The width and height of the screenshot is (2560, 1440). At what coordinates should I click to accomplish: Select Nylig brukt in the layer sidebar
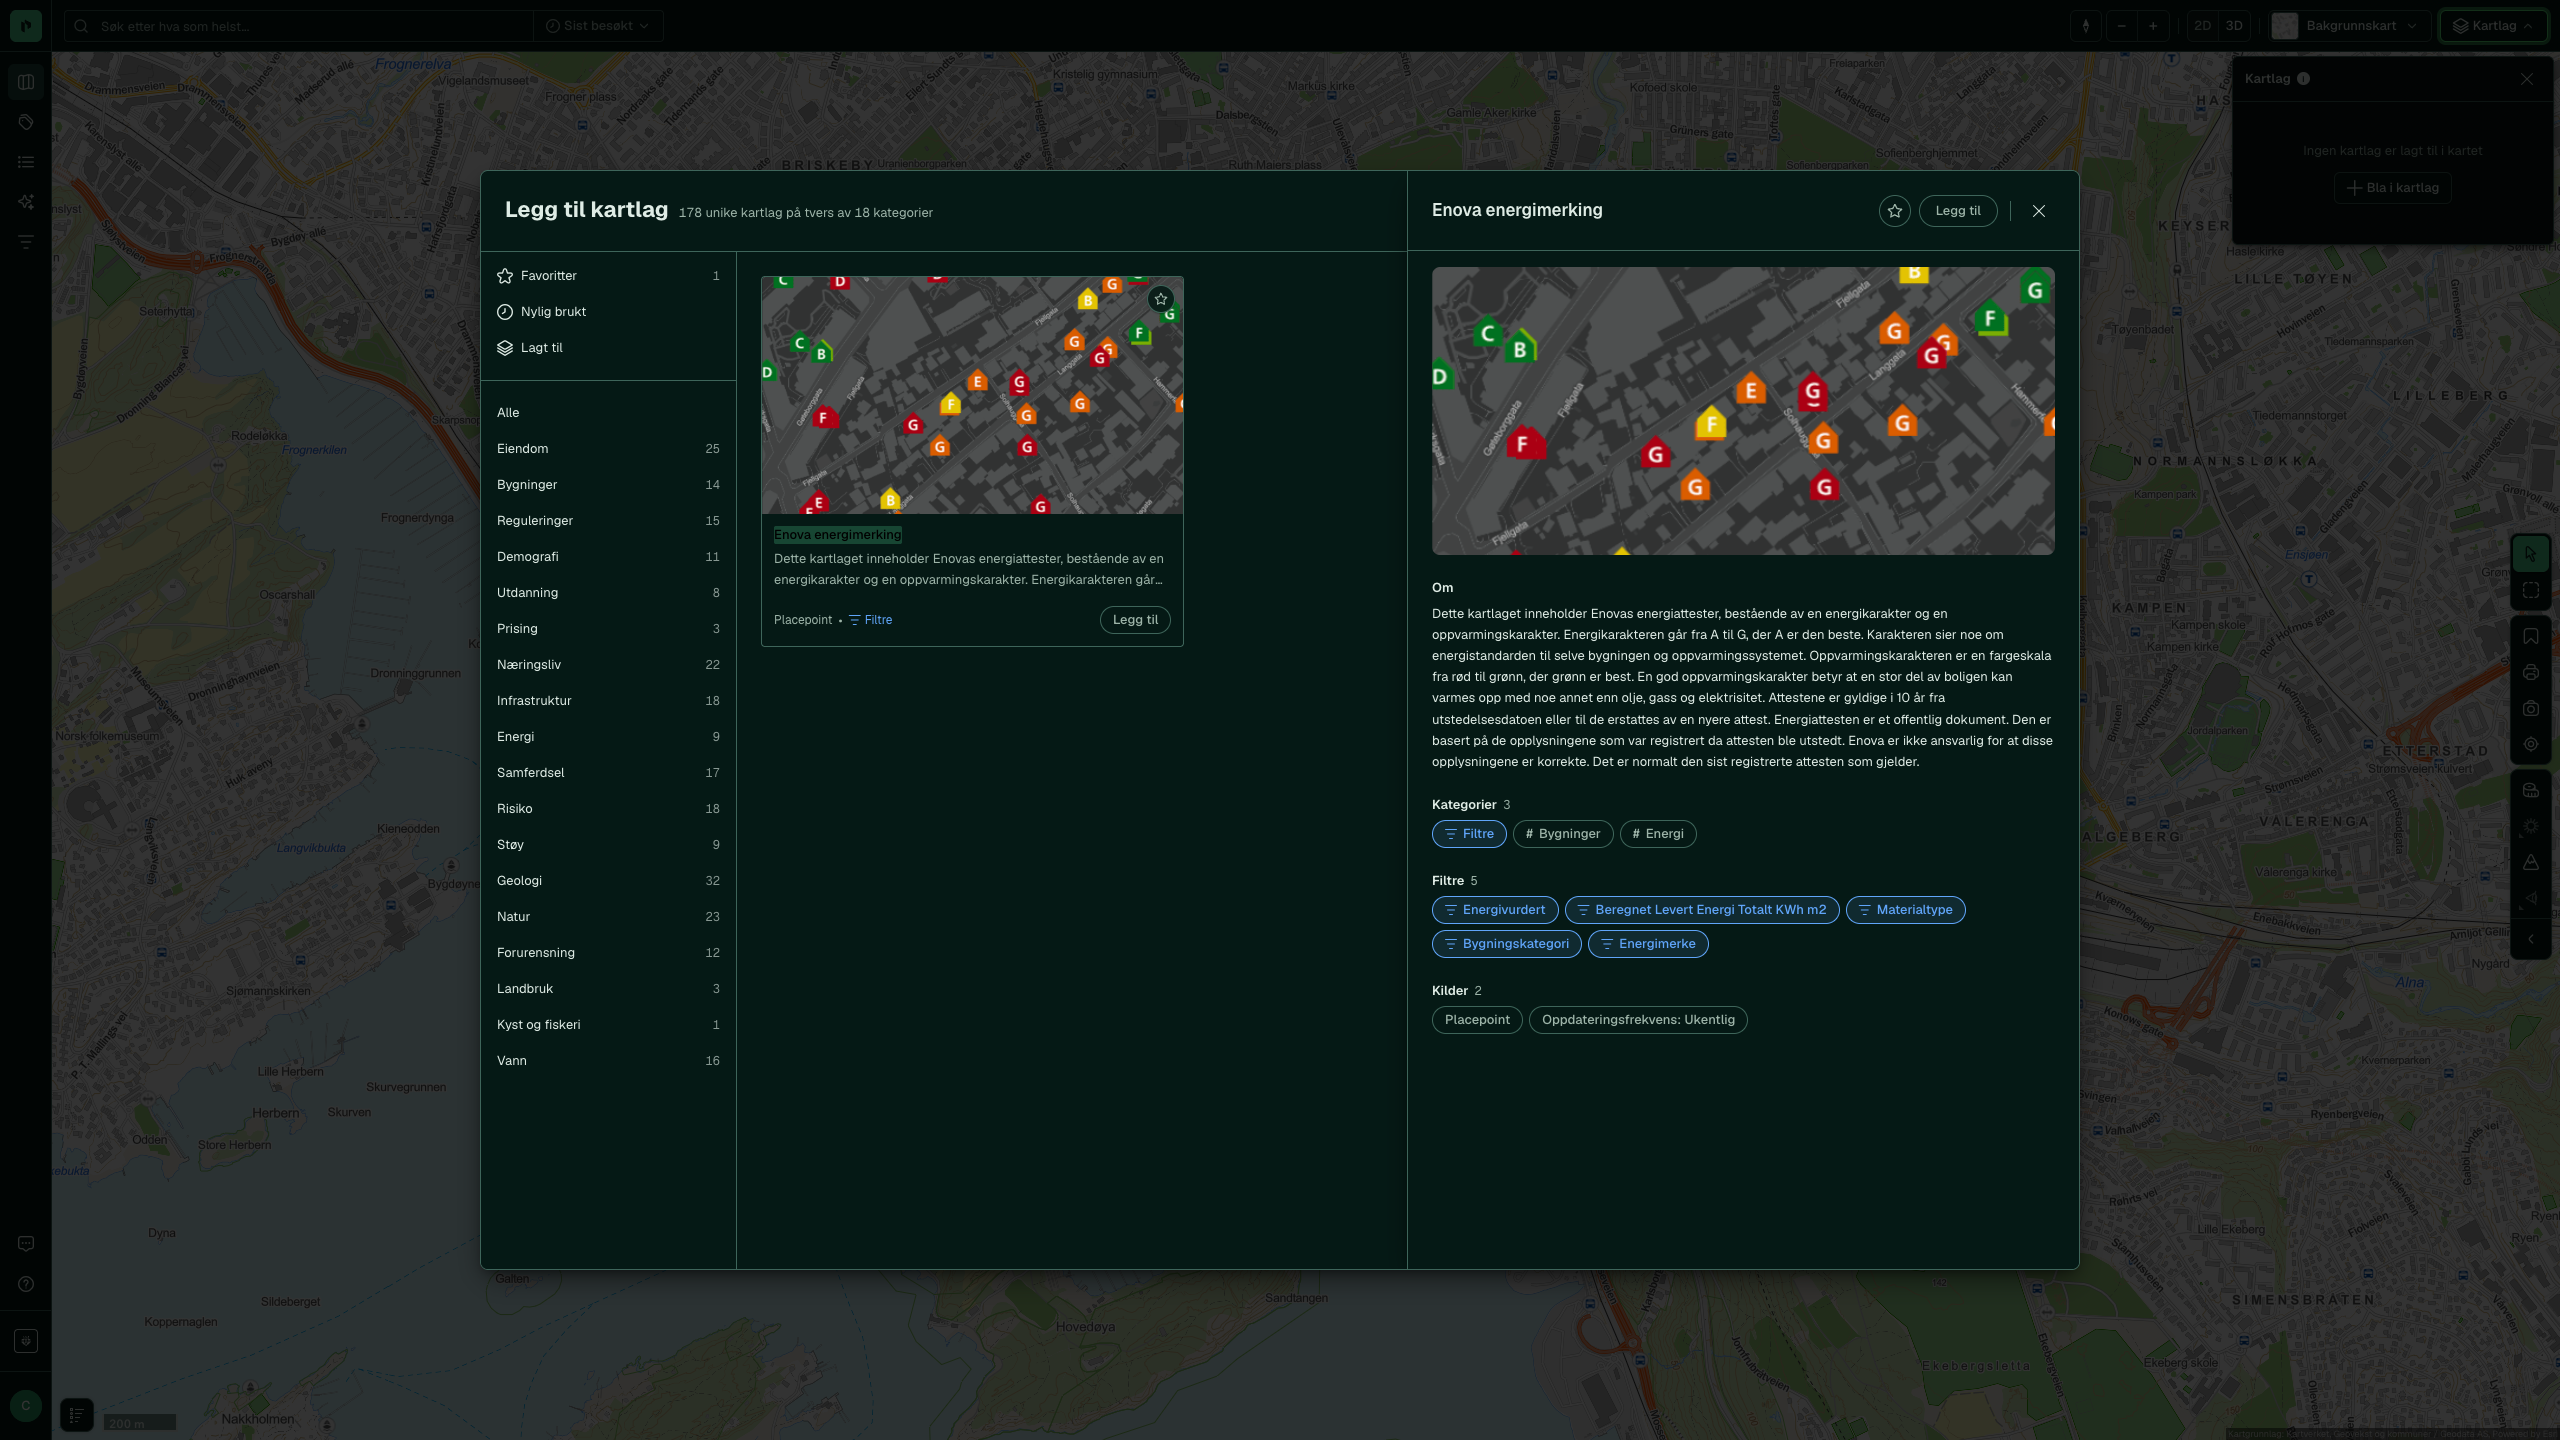click(608, 312)
